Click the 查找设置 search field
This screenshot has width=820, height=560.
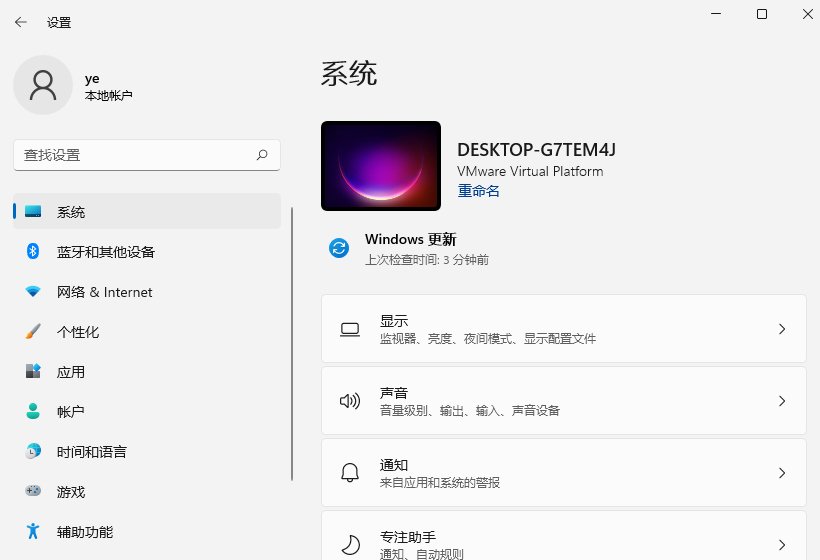pos(135,155)
